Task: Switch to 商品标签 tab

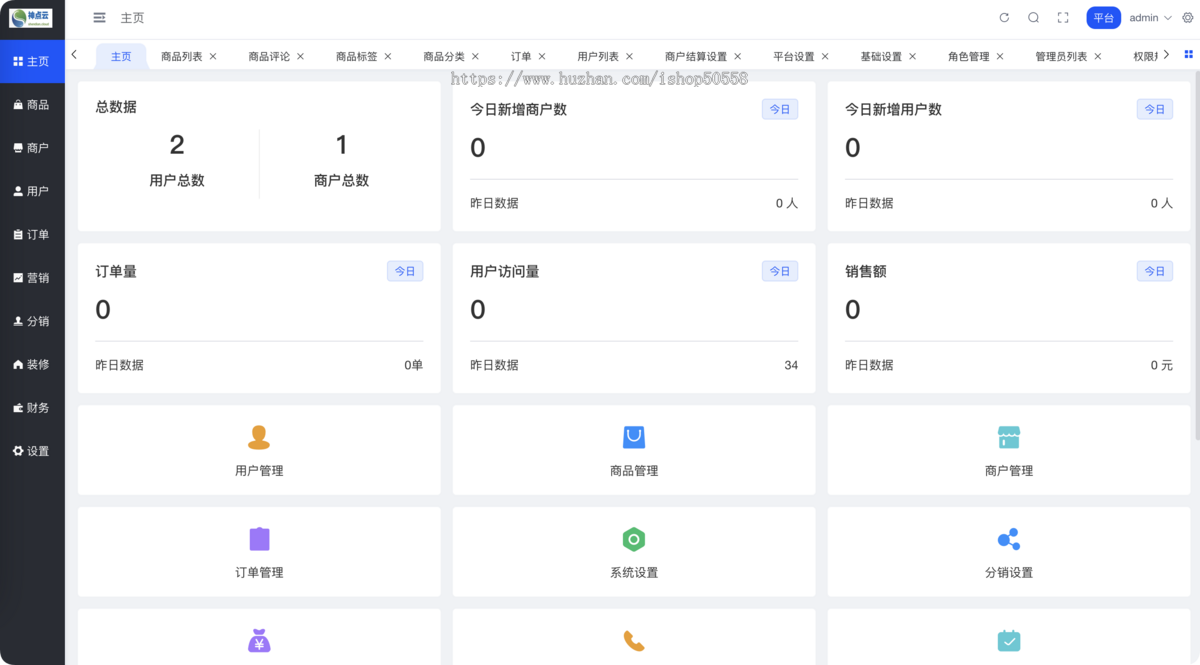Action: [357, 57]
